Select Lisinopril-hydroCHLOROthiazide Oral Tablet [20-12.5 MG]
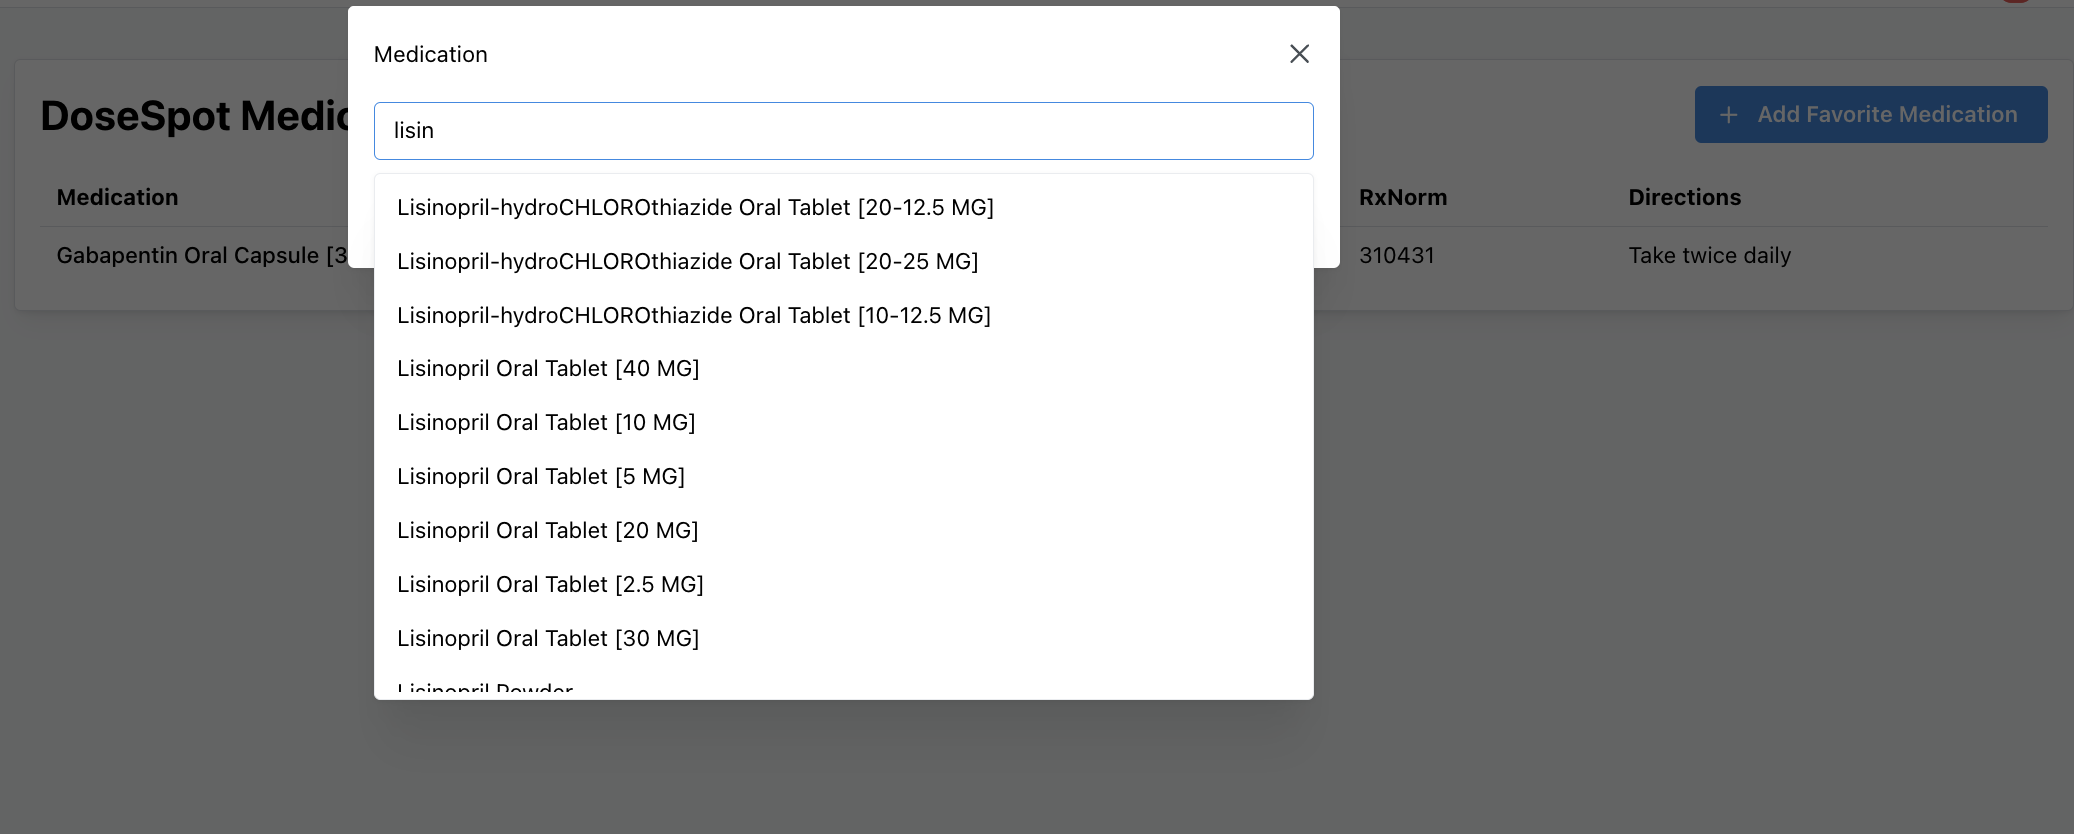Image resolution: width=2074 pixels, height=834 pixels. pyautogui.click(x=695, y=207)
